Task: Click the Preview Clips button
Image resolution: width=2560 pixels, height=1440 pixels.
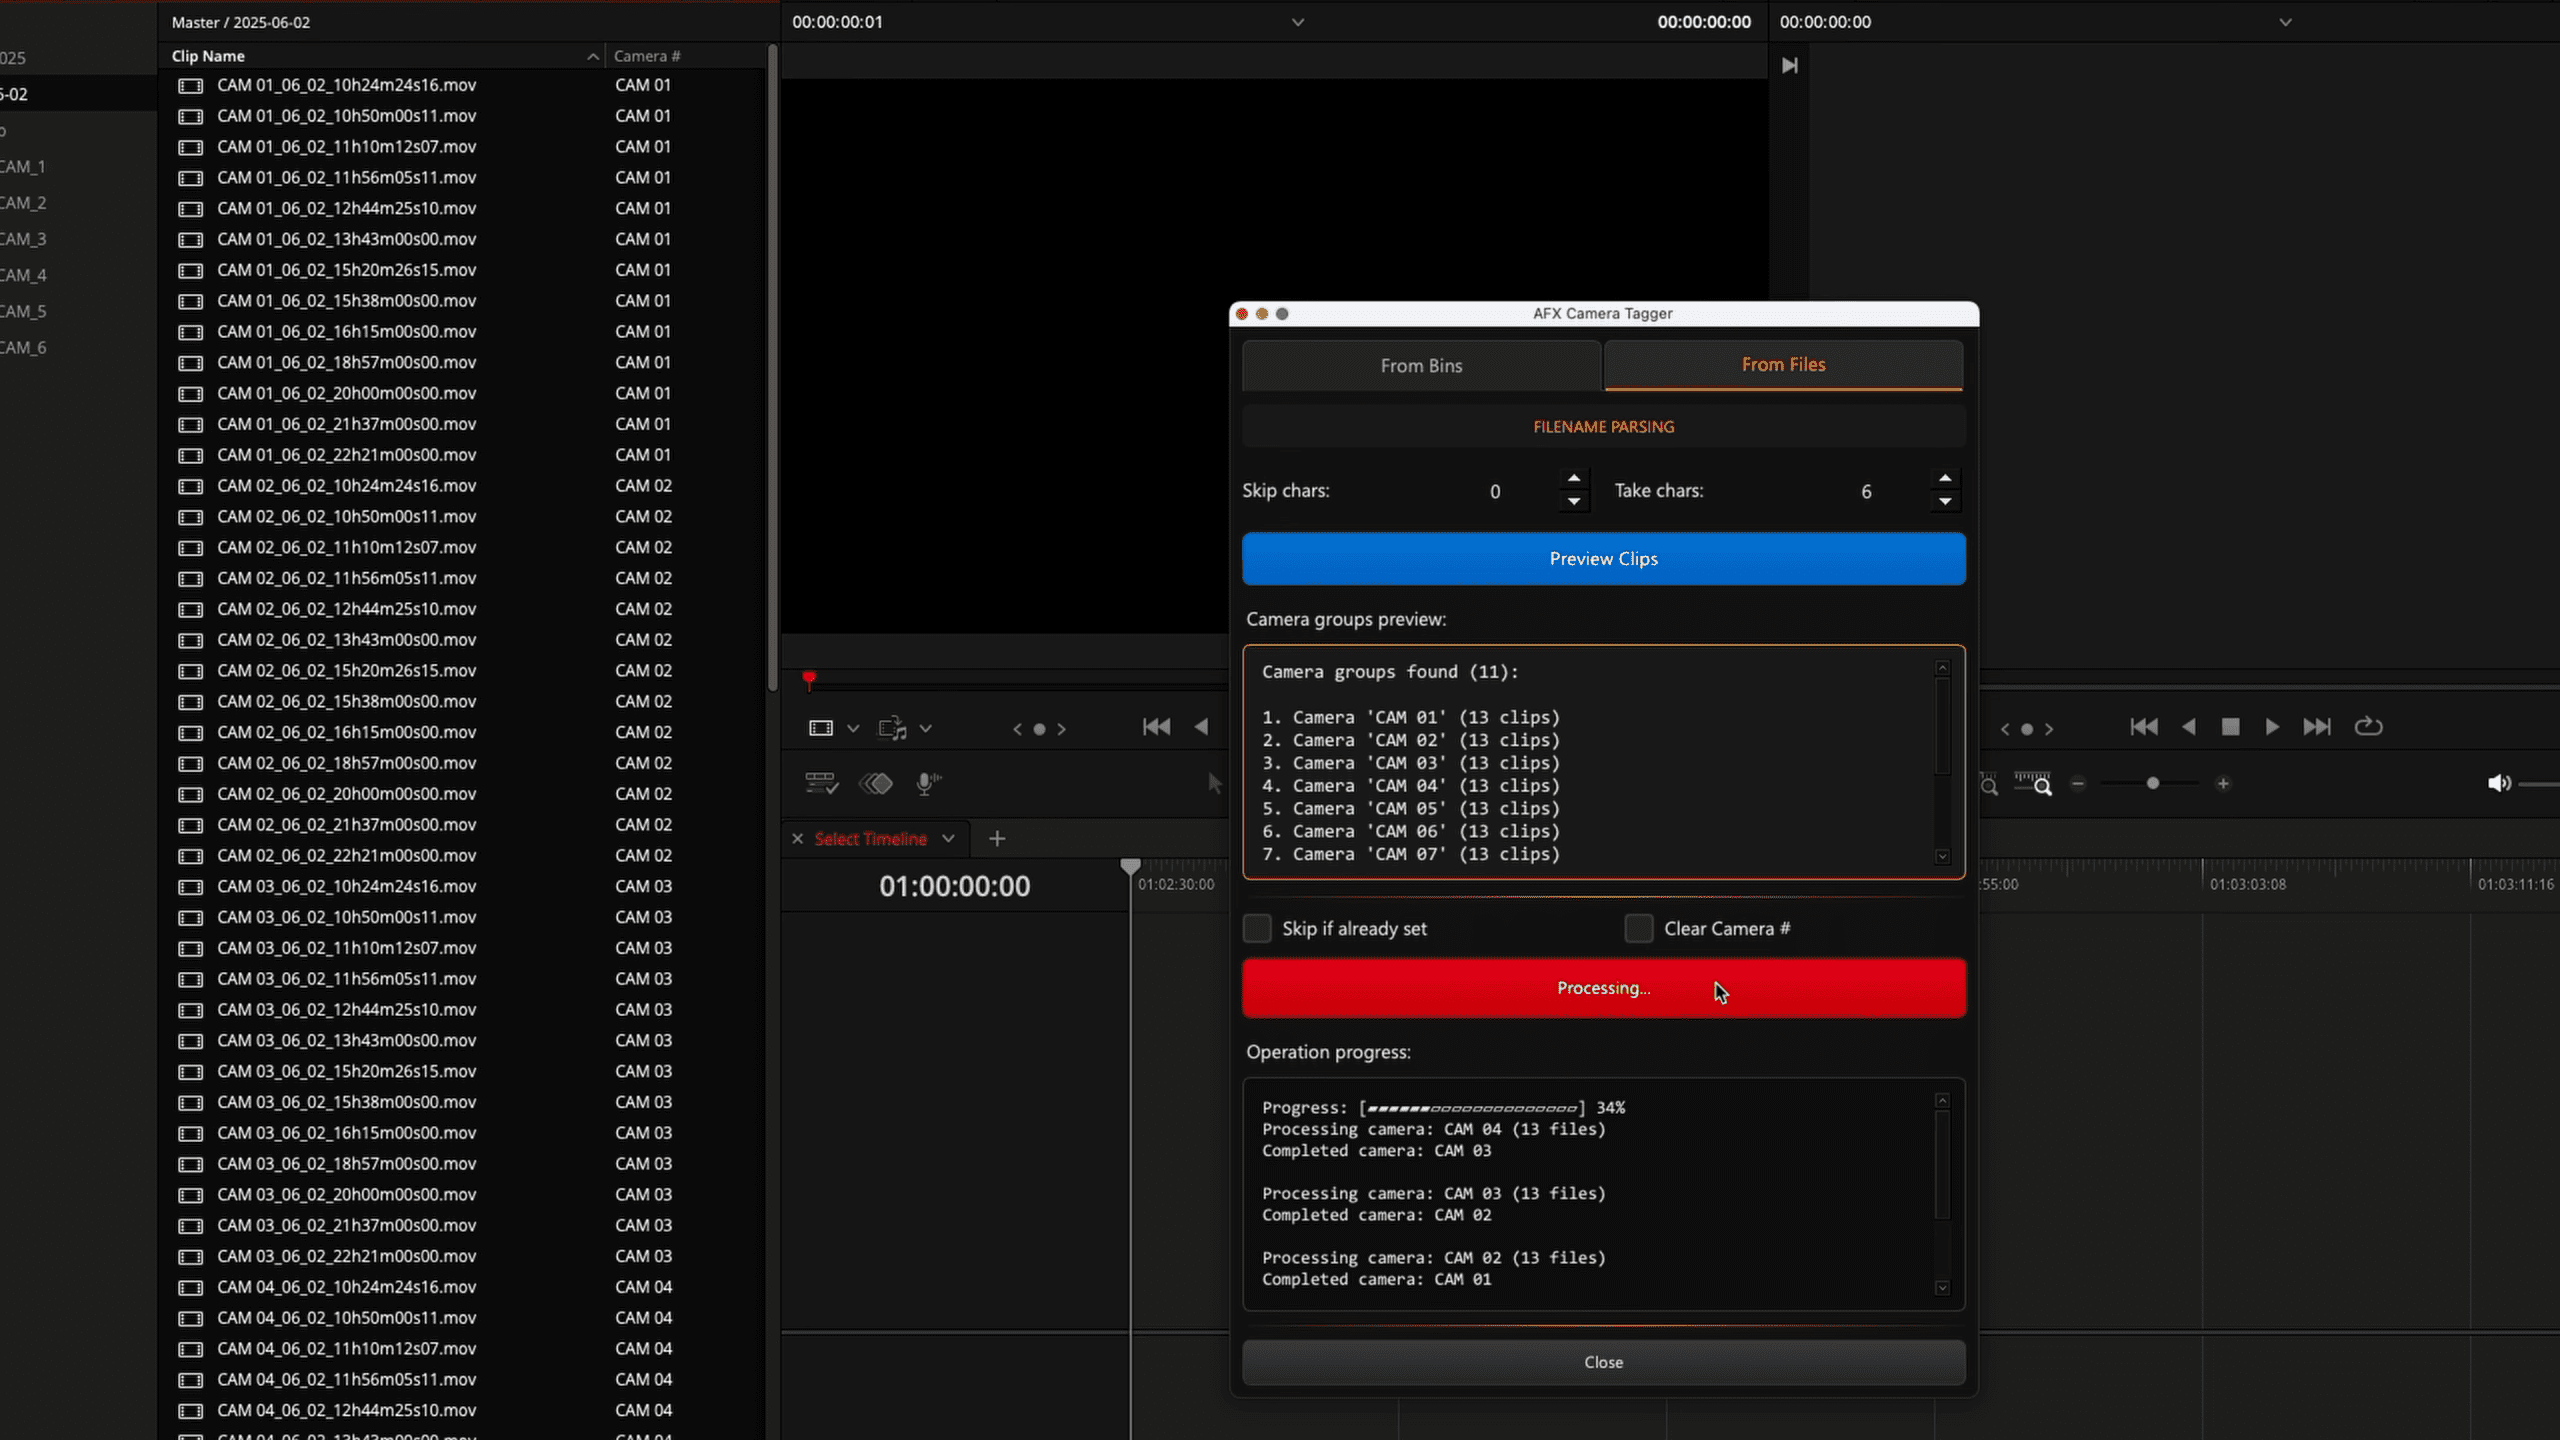Action: (1602, 558)
